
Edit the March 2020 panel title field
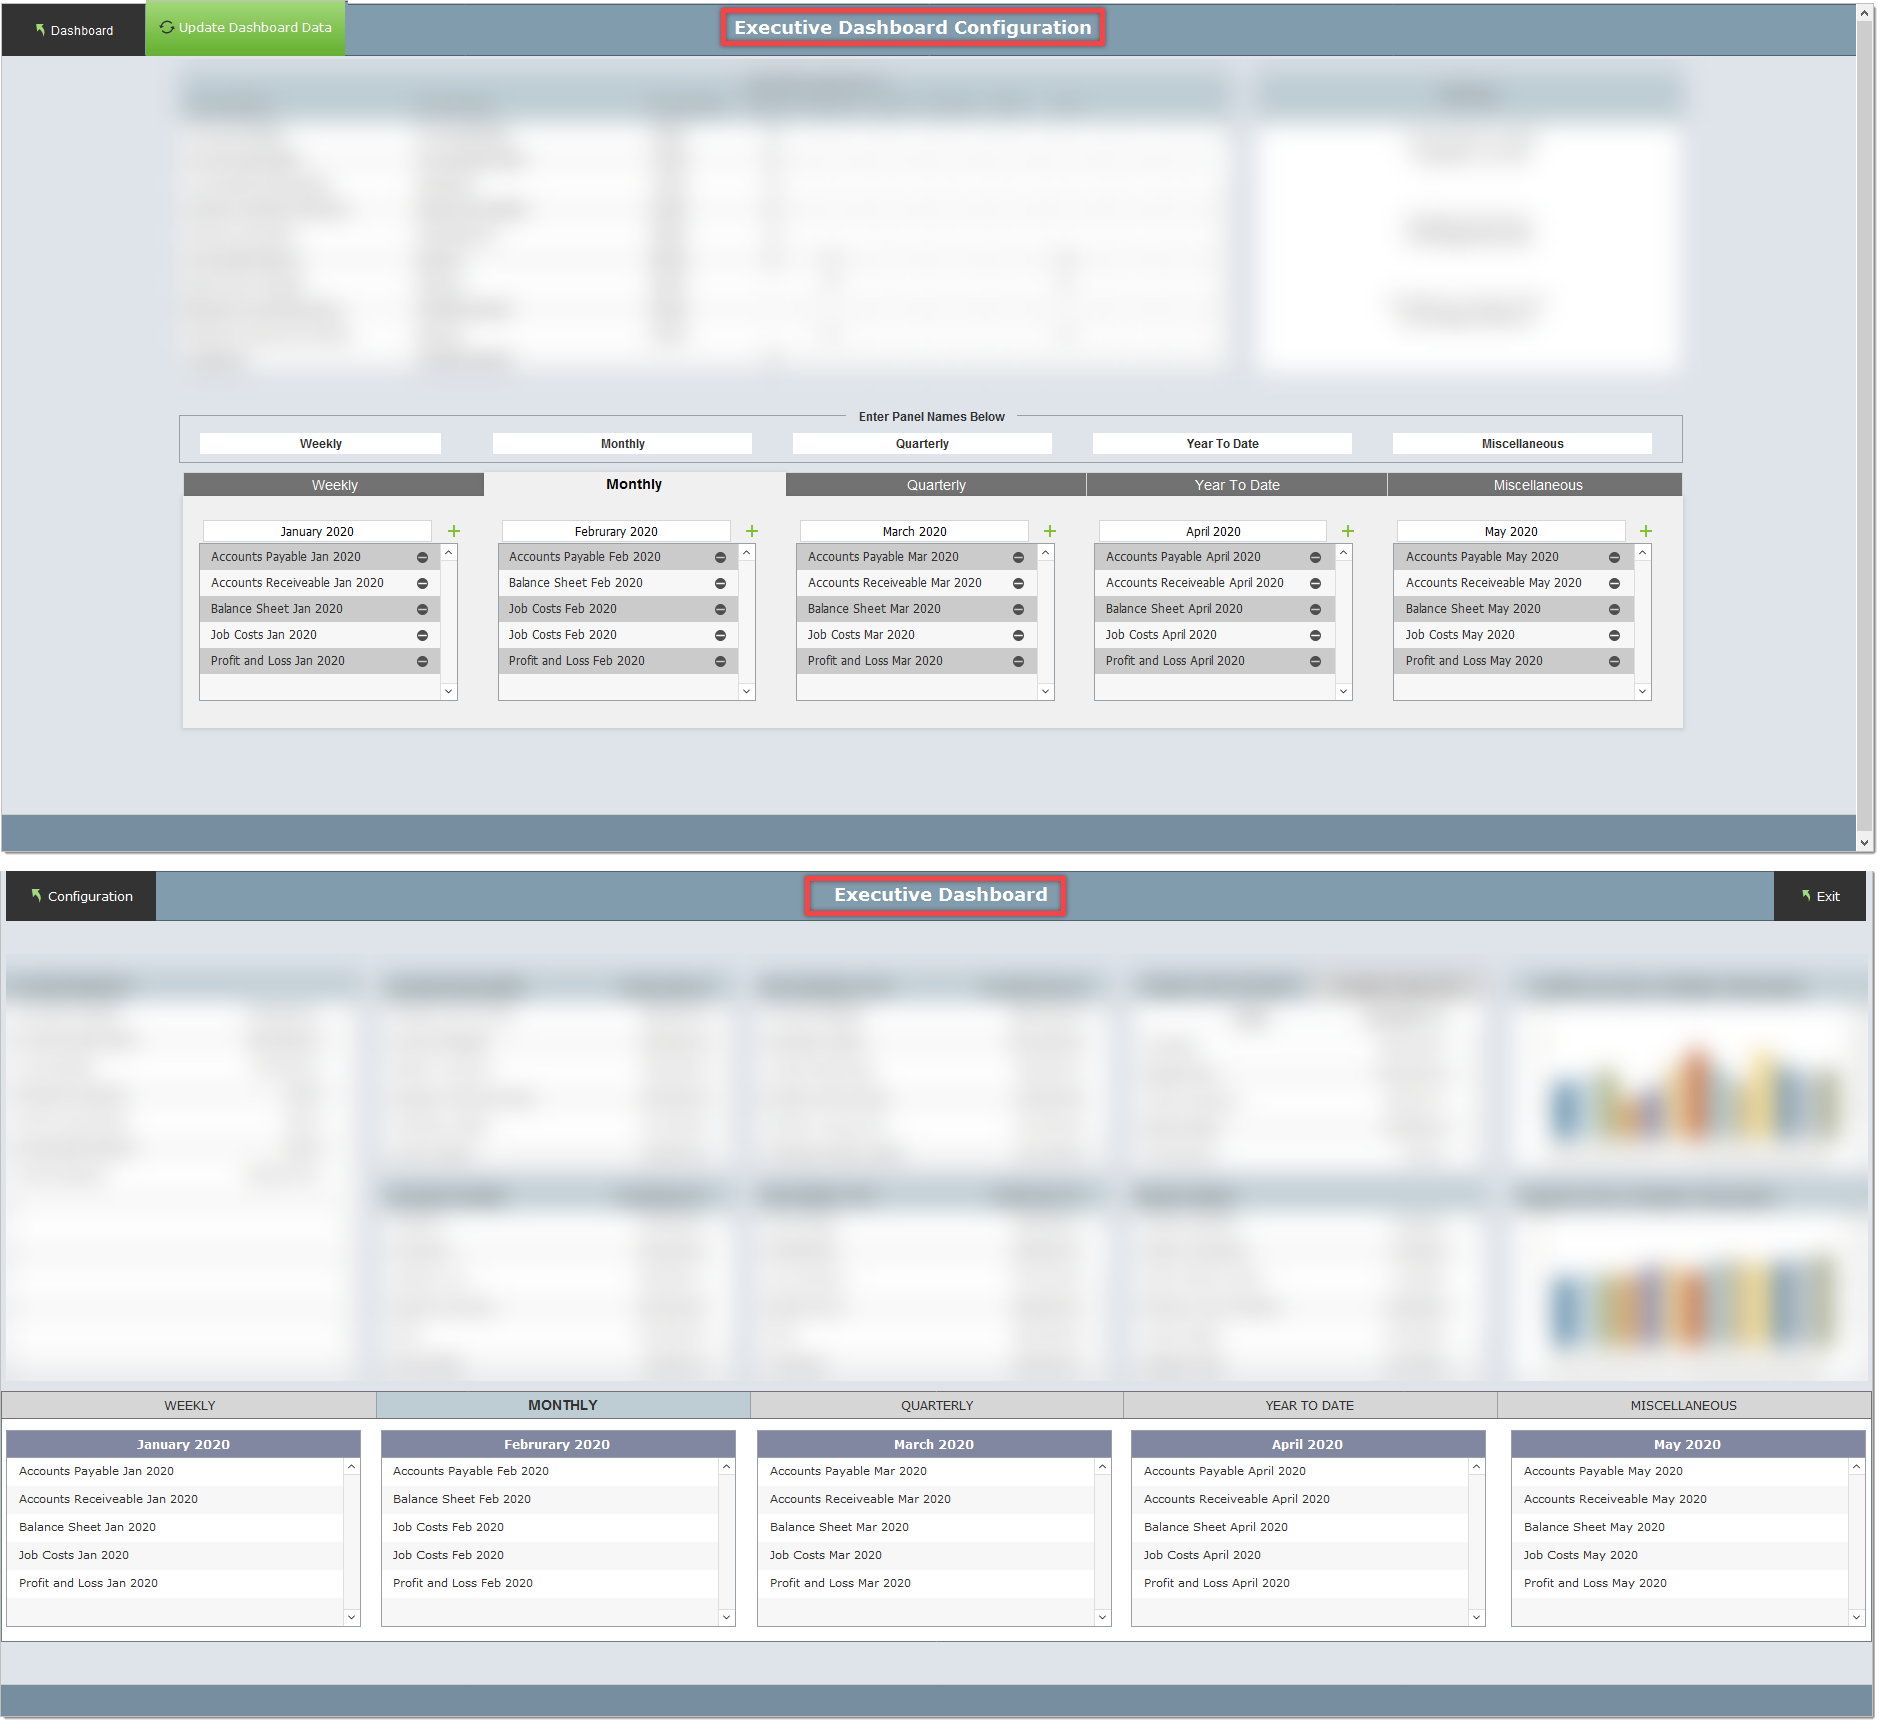click(914, 531)
